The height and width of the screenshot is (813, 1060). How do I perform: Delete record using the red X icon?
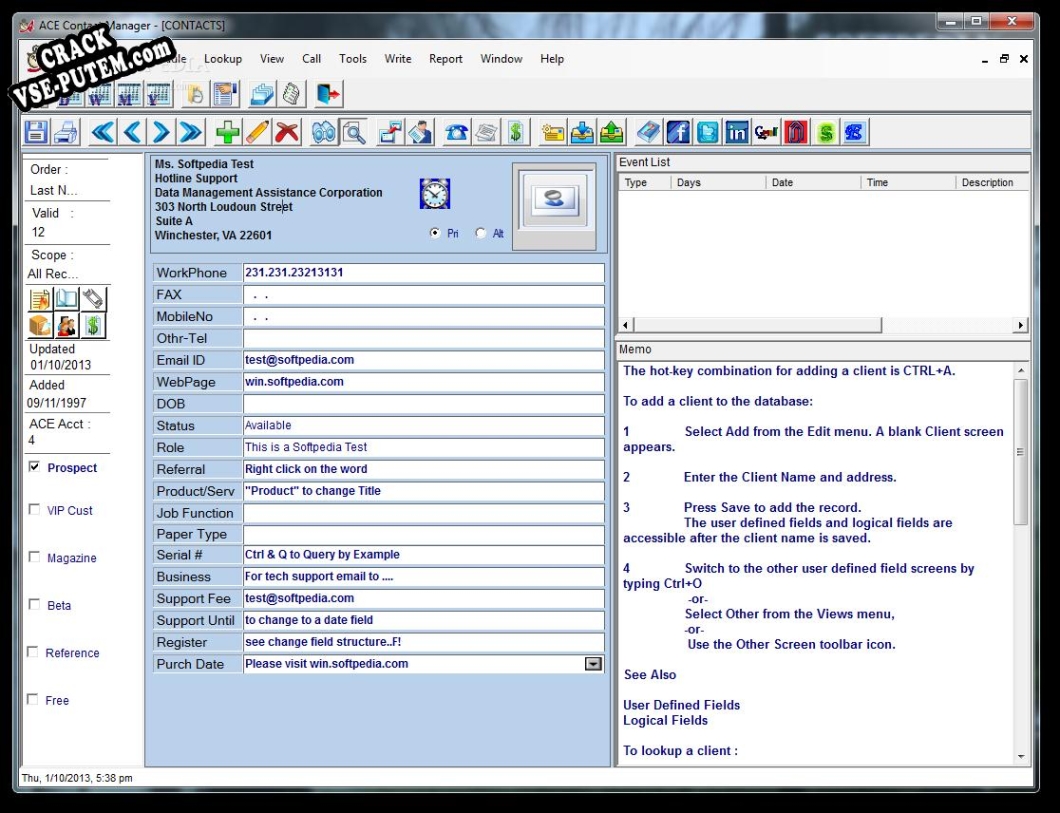(287, 132)
